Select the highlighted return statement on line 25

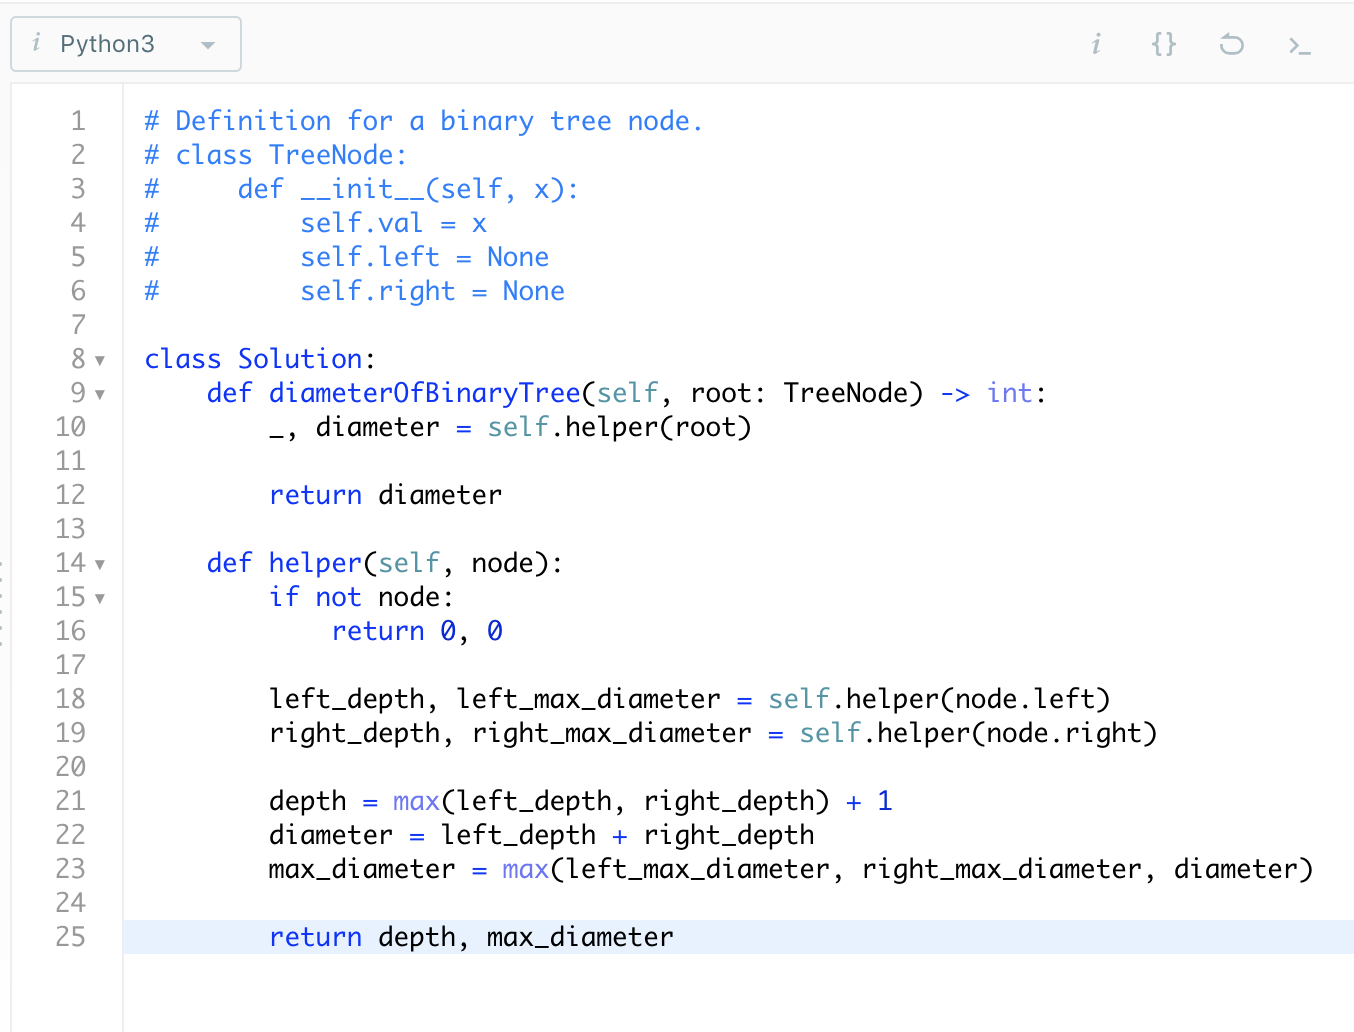[x=470, y=937]
